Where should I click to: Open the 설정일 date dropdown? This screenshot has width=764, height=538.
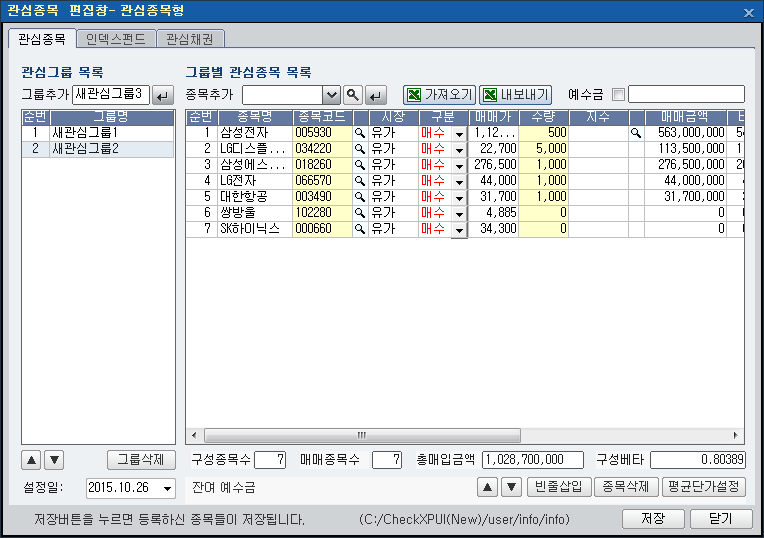tap(167, 488)
